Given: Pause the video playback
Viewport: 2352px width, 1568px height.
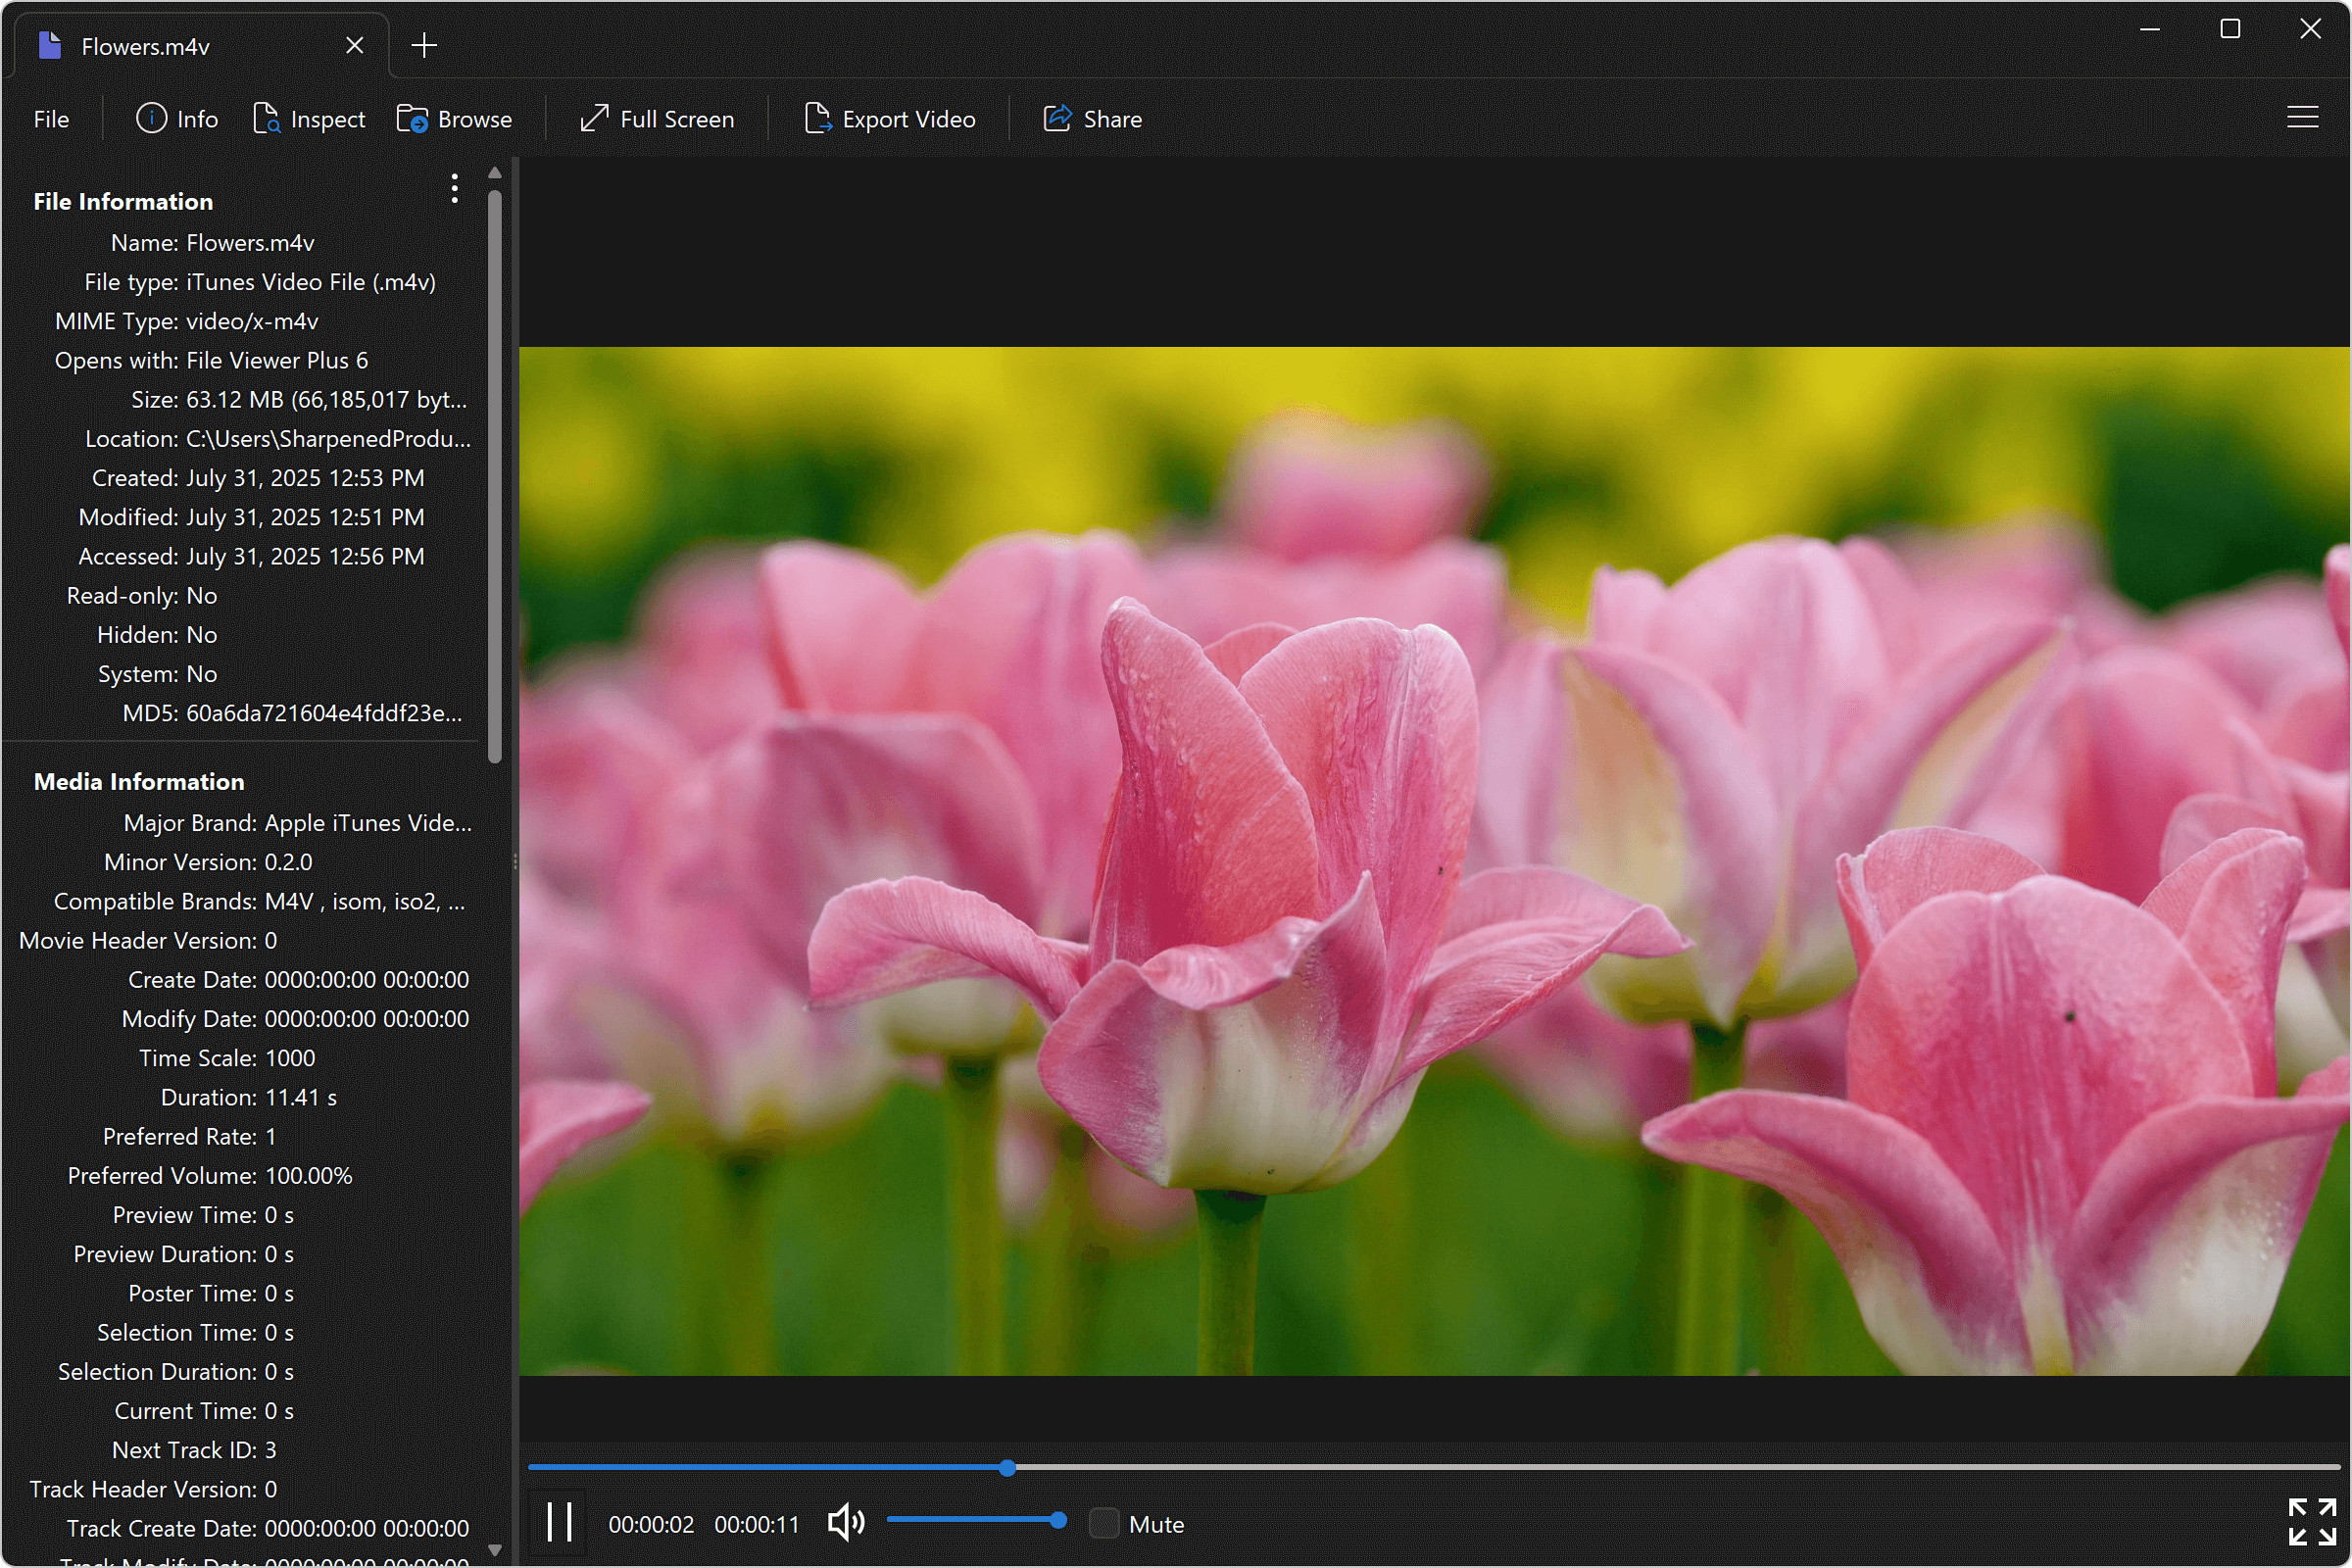Looking at the screenshot, I should point(558,1522).
